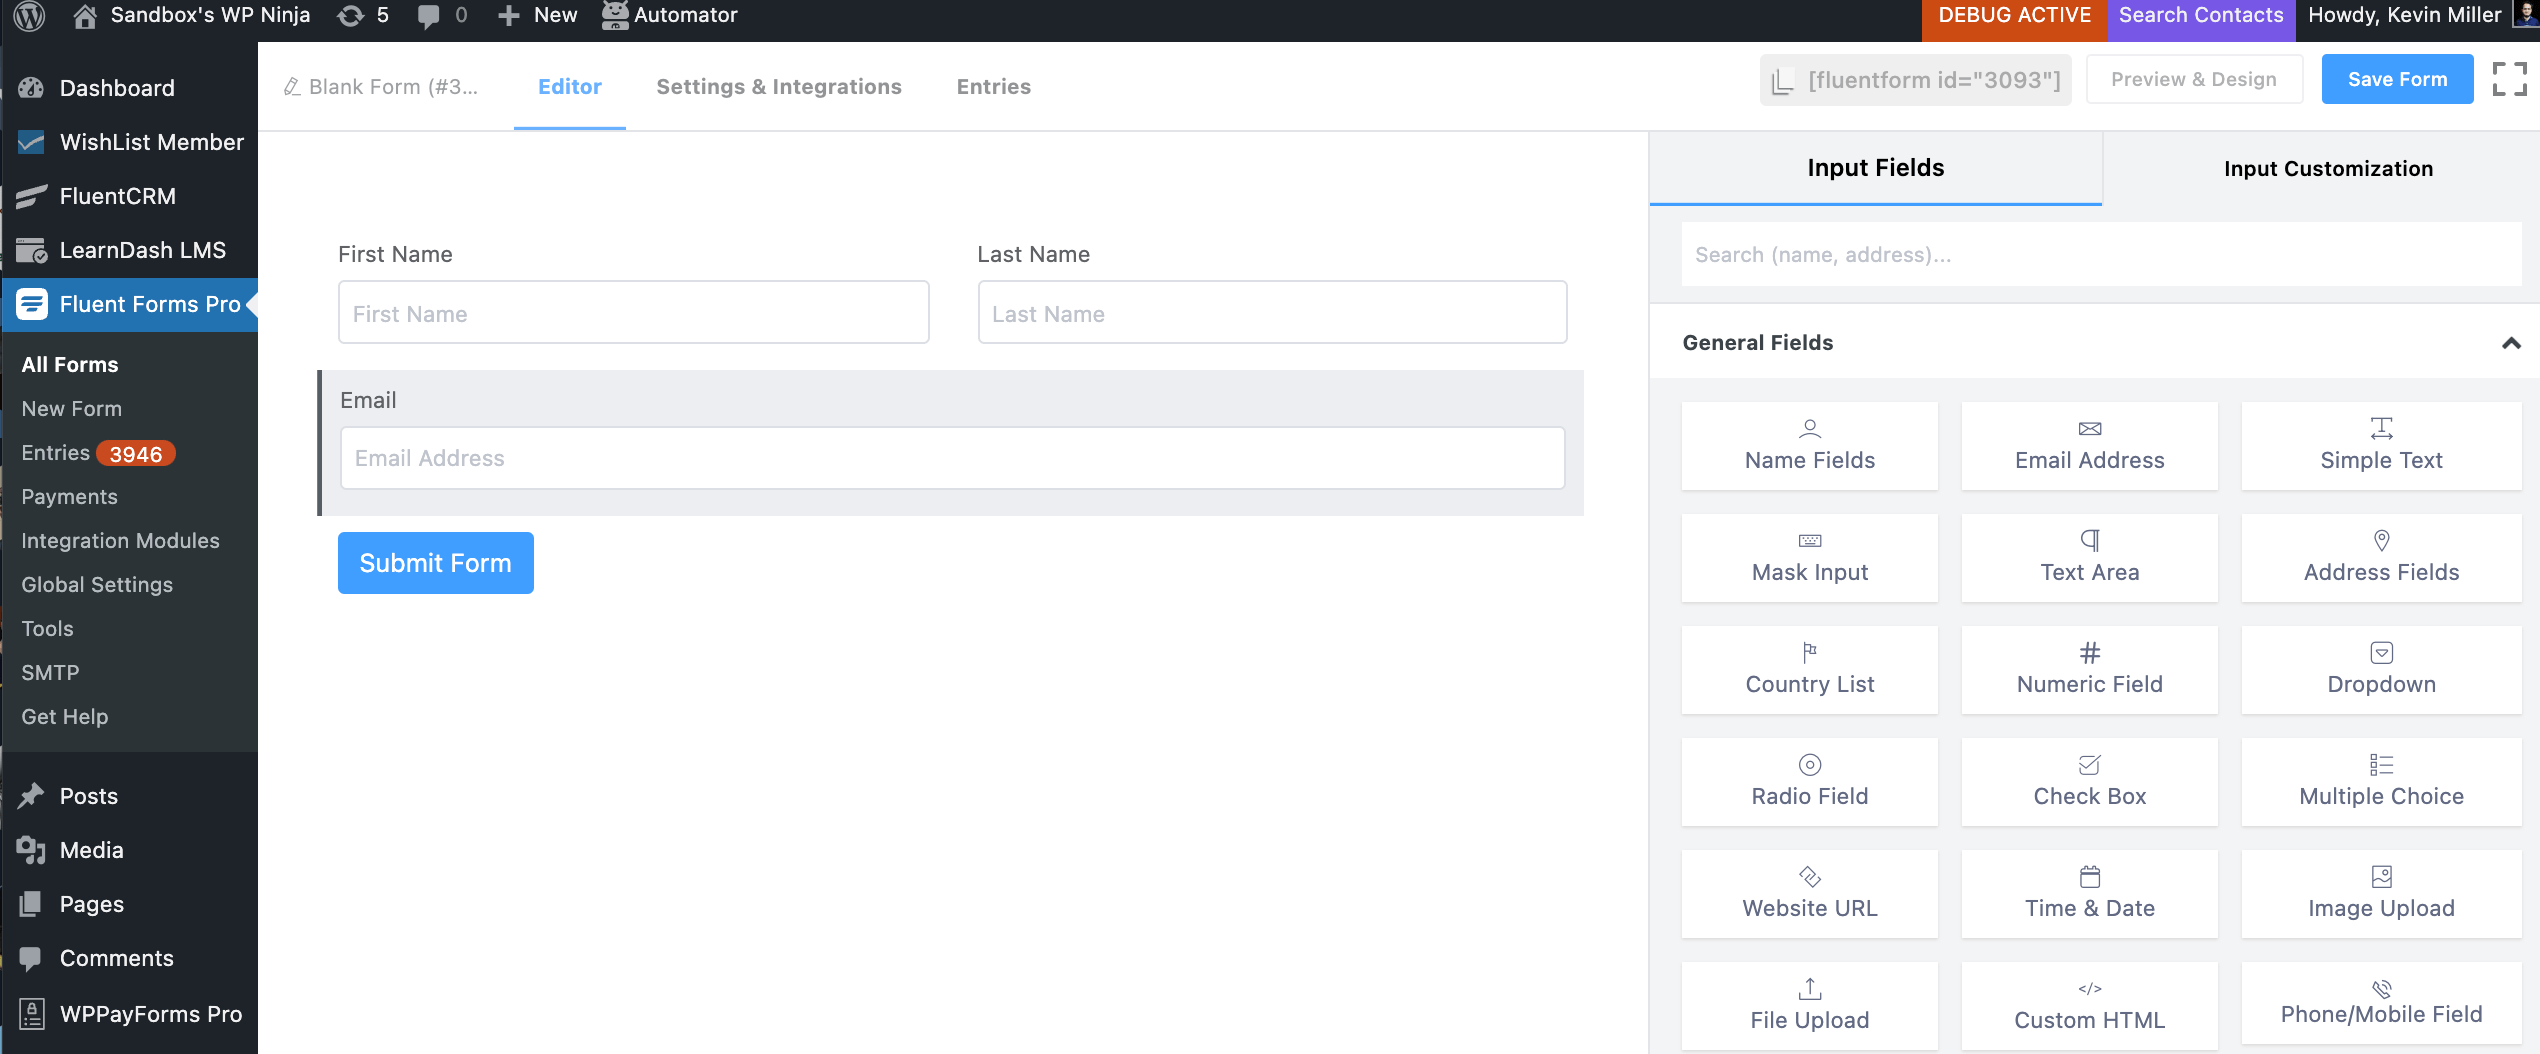This screenshot has height=1054, width=2540.
Task: Click the Automator robot icon
Action: (x=614, y=15)
